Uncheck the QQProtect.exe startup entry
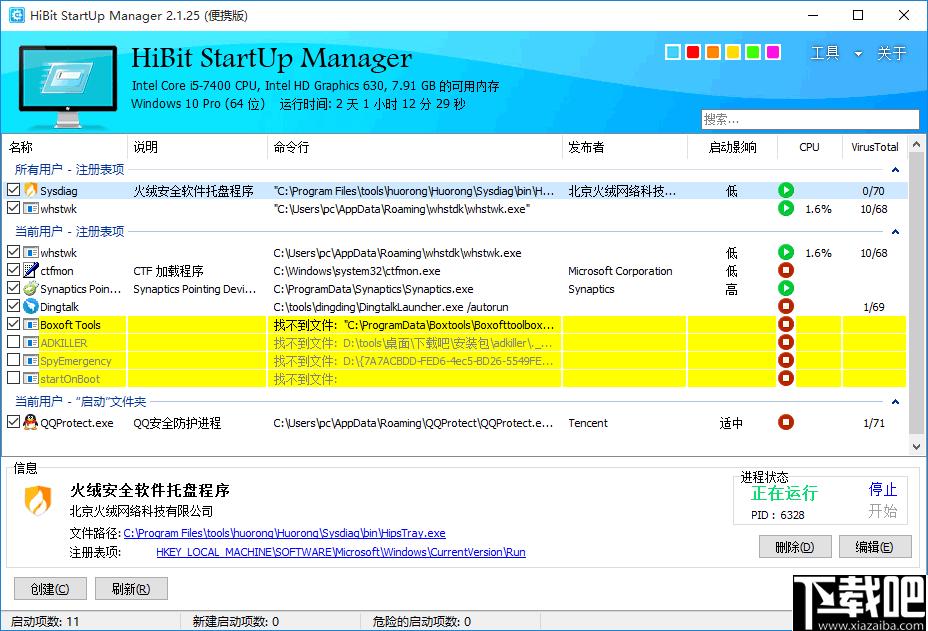The height and width of the screenshot is (631, 928). click(13, 422)
